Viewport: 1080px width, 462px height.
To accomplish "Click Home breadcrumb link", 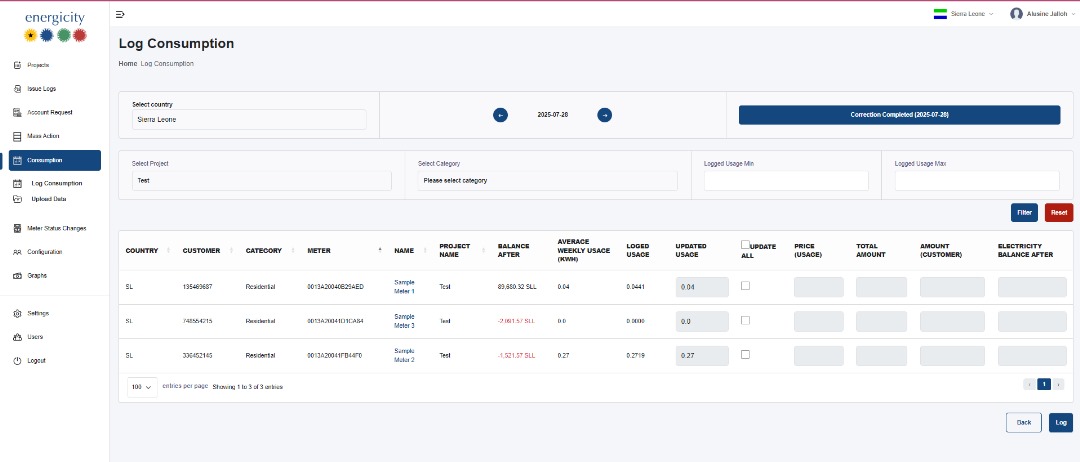I will click(x=127, y=63).
